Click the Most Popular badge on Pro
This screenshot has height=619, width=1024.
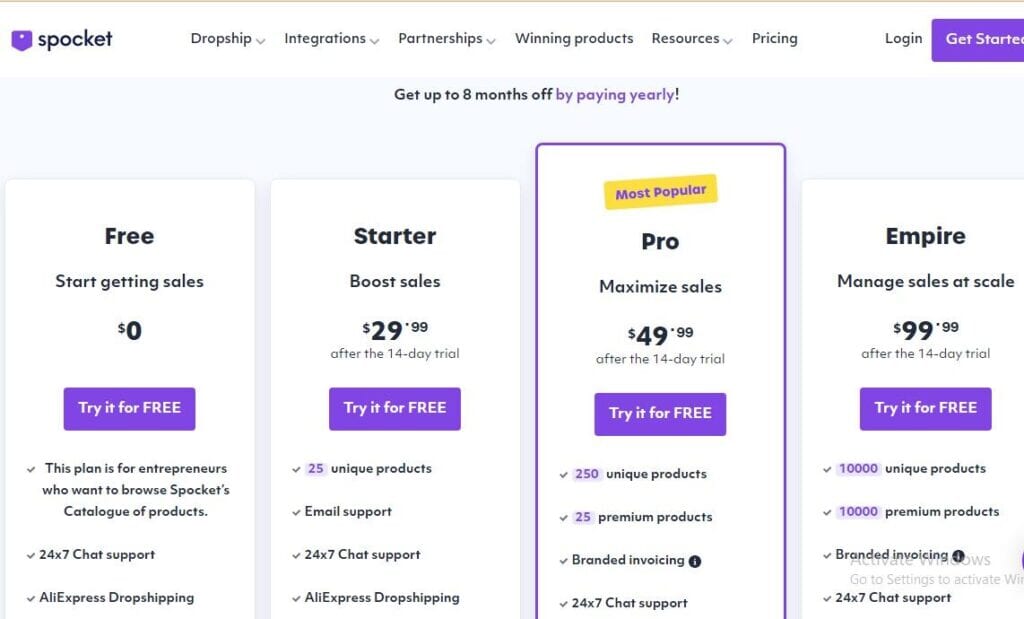[x=660, y=192]
